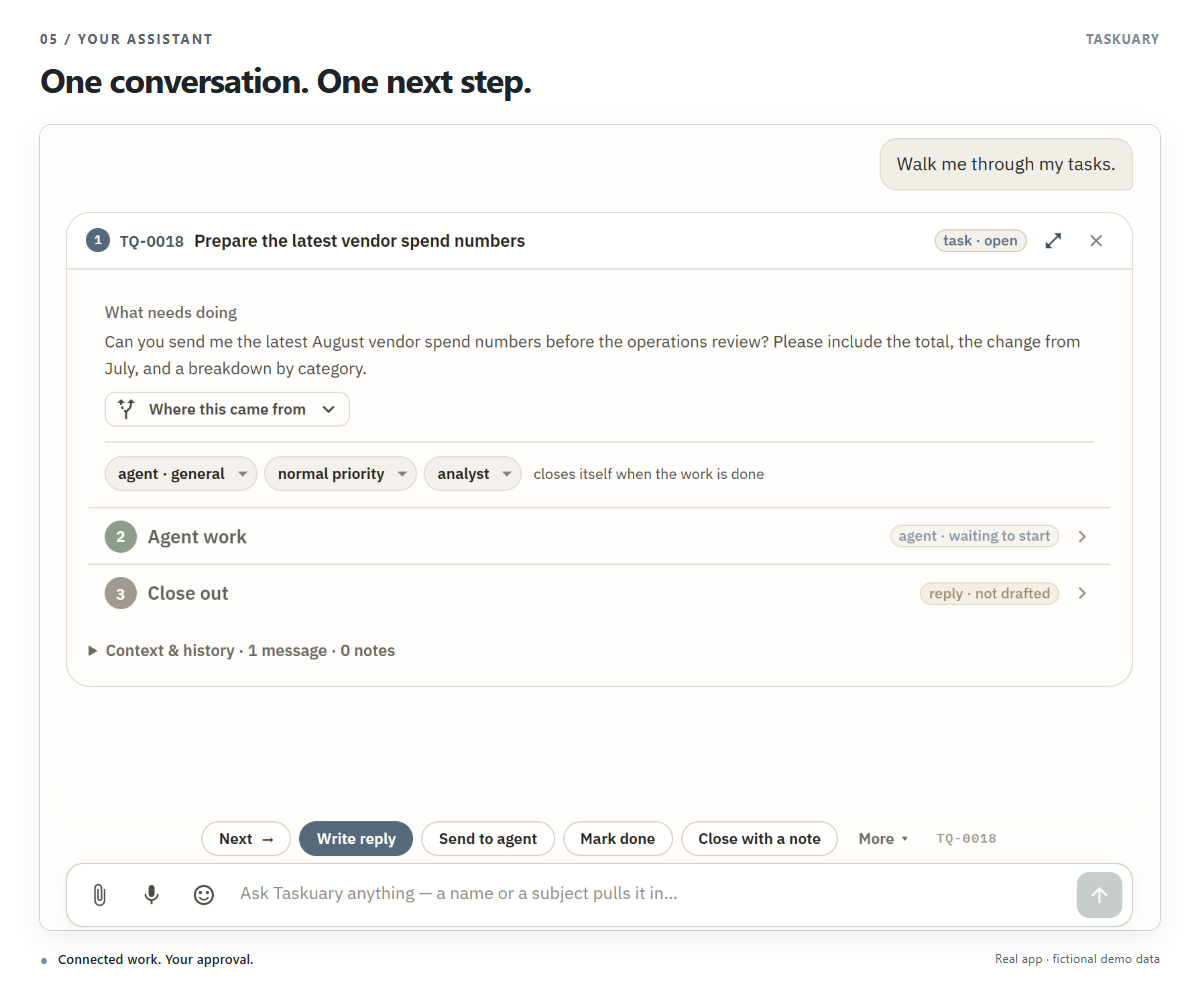Click Connected work. Your approval. text
Screen dimensions: 1200x1007
156,960
